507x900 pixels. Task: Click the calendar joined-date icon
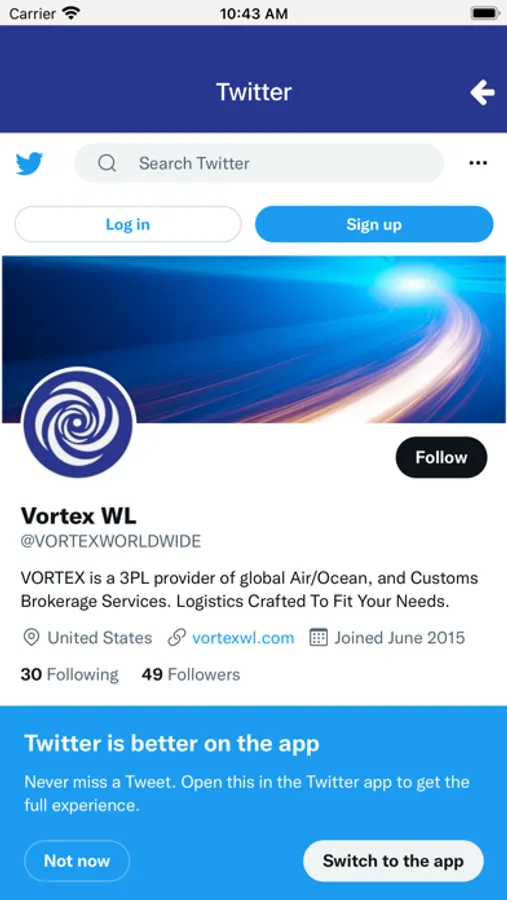pyautogui.click(x=318, y=638)
